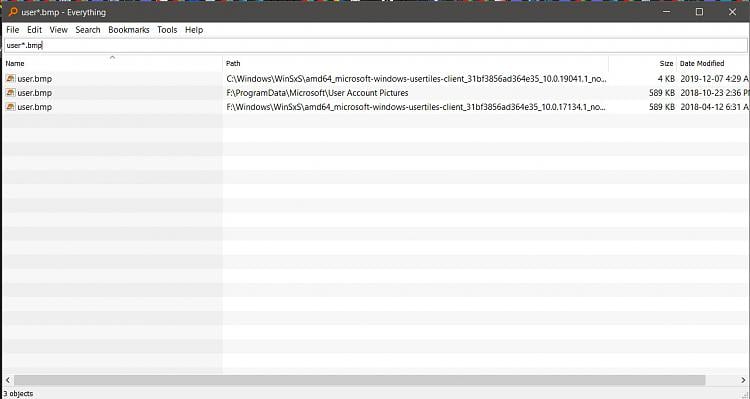Viewport: 750px width, 399px height.
Task: Open the Edit menu
Action: pos(34,30)
